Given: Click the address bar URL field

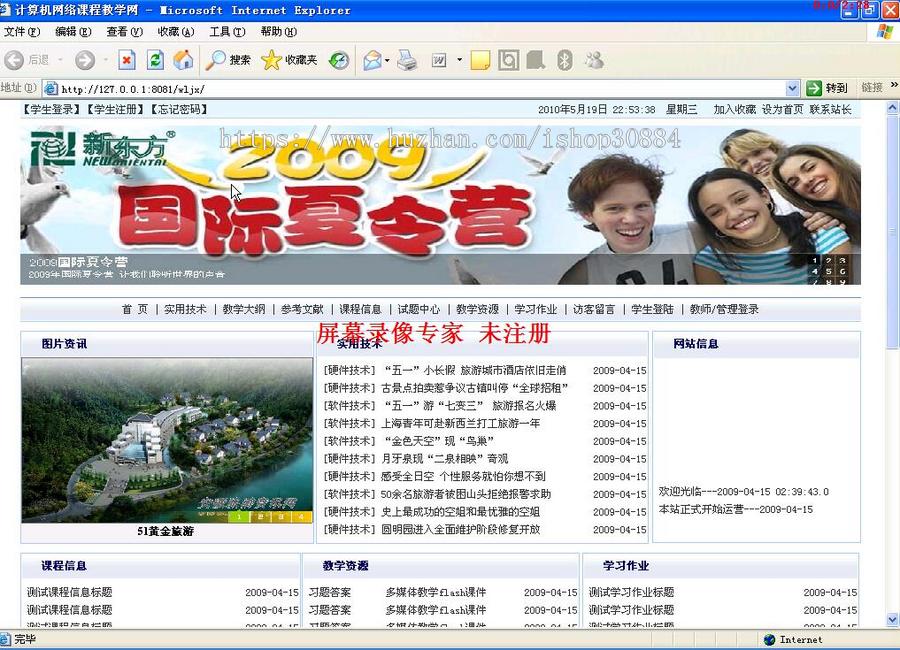Looking at the screenshot, I should coord(419,88).
